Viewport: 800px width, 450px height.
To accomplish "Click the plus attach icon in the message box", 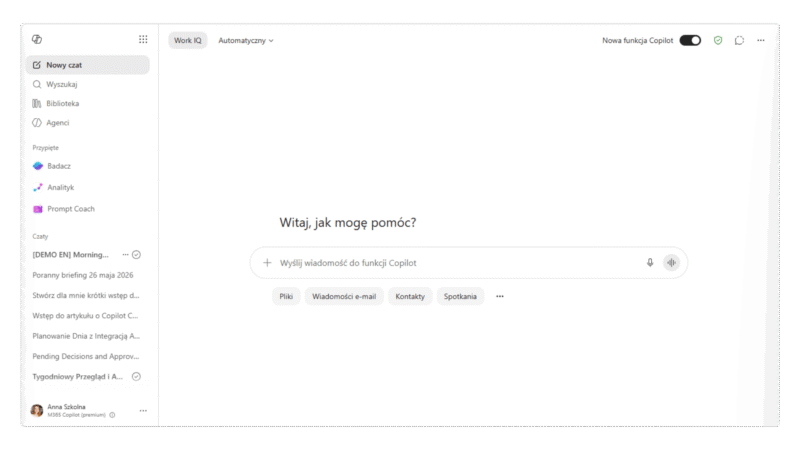I will [x=267, y=263].
